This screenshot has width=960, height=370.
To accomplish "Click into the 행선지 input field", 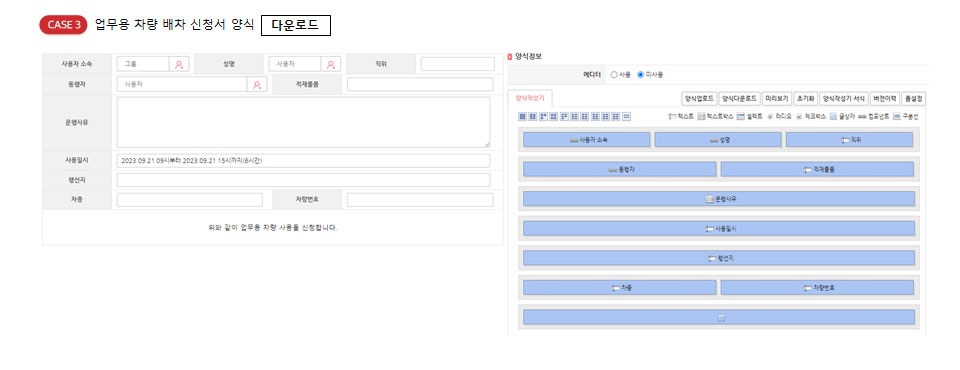I will click(x=304, y=180).
